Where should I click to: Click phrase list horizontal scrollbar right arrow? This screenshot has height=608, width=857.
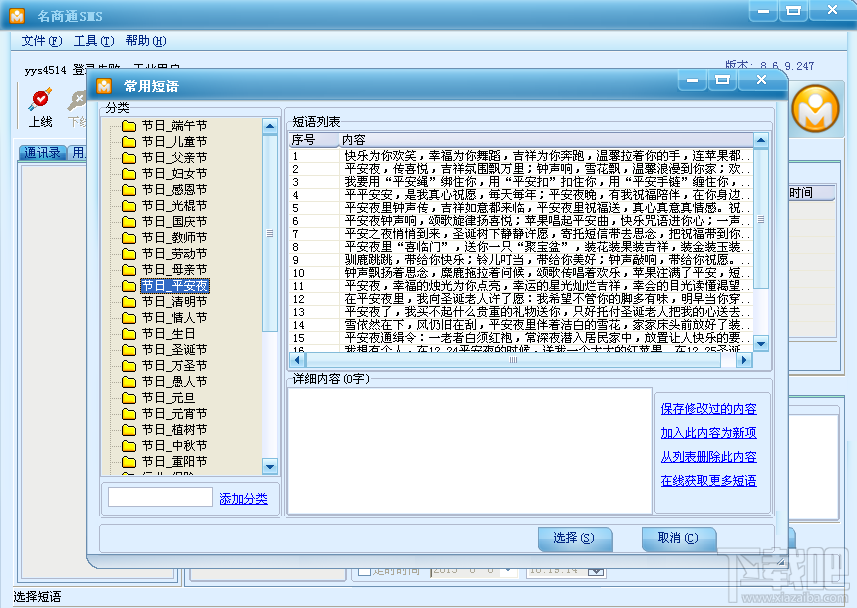click(743, 360)
